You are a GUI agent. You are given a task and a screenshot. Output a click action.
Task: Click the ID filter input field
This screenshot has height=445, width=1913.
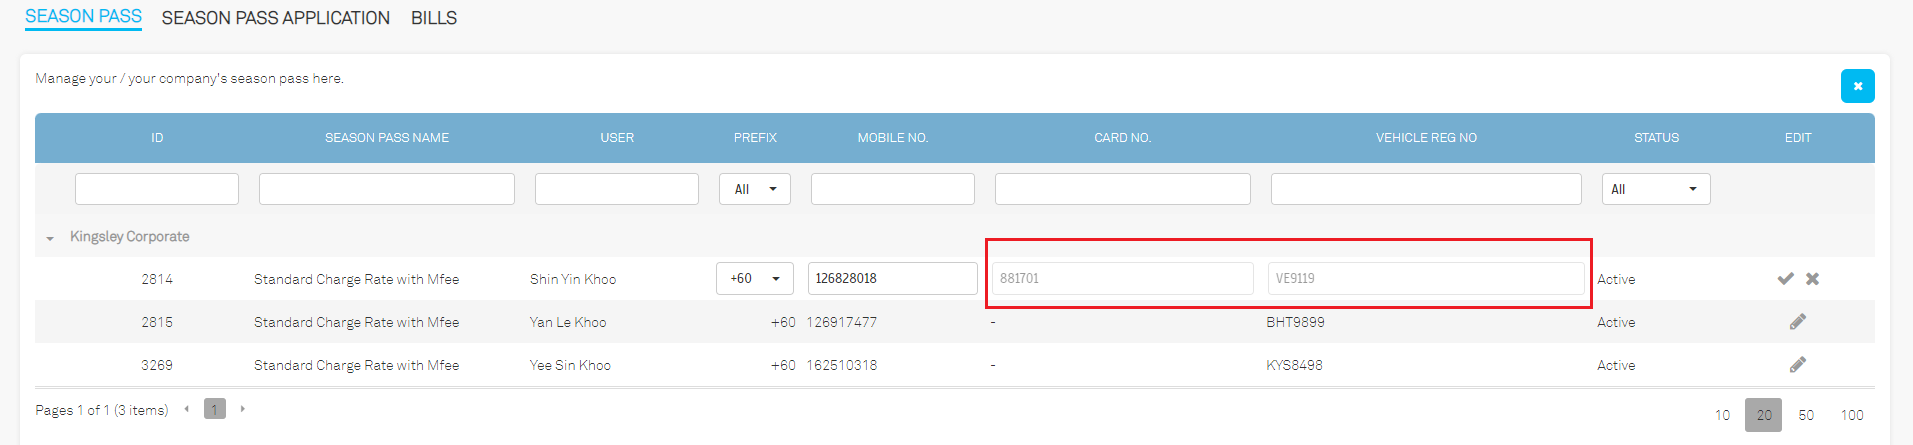tap(157, 189)
